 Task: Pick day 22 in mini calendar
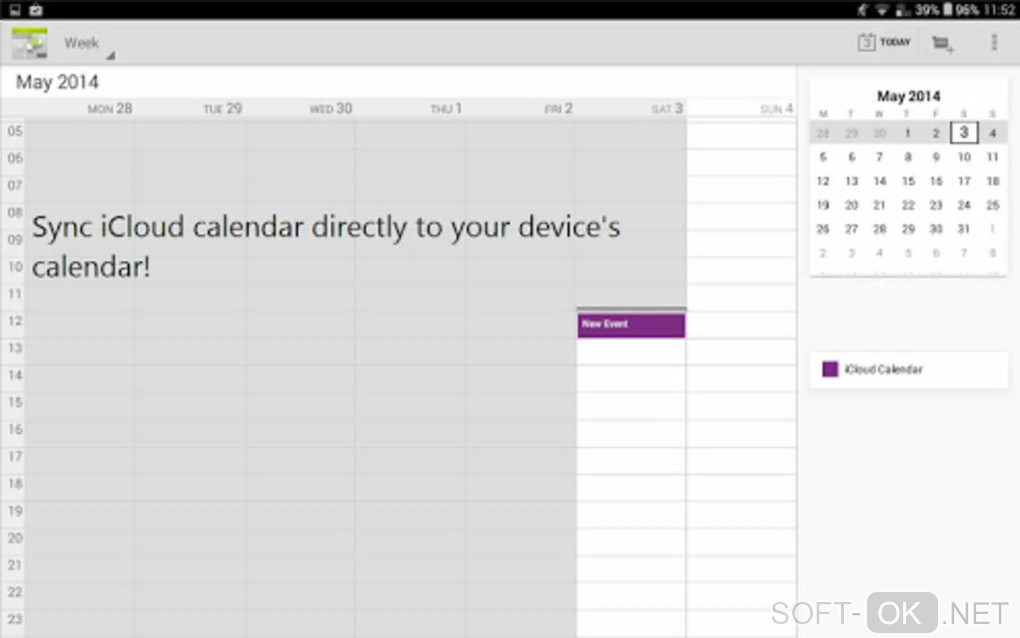(x=908, y=205)
